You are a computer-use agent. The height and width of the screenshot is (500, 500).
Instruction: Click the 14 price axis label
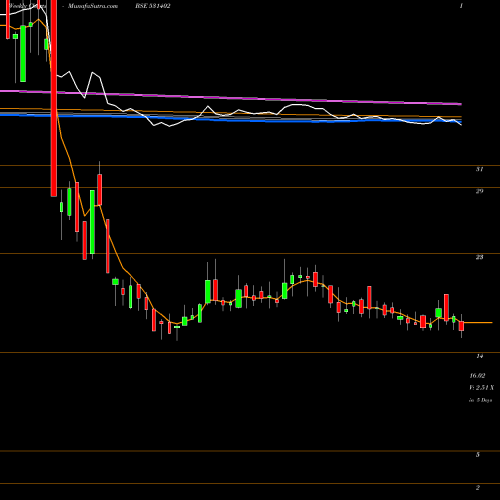(x=479, y=356)
